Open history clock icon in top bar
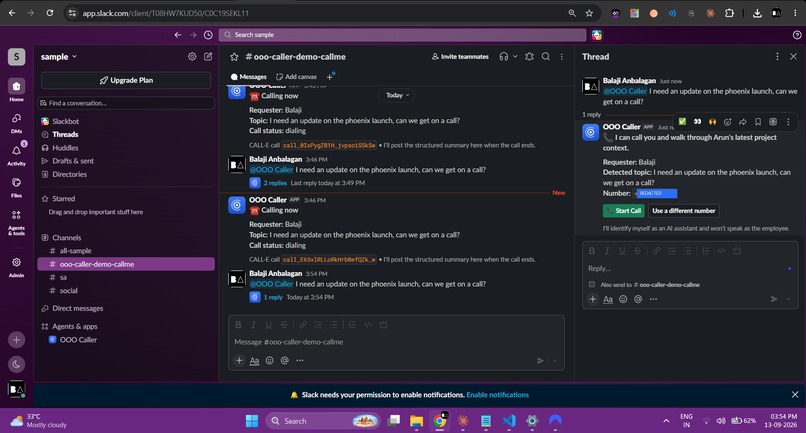The height and width of the screenshot is (433, 806). [x=208, y=35]
